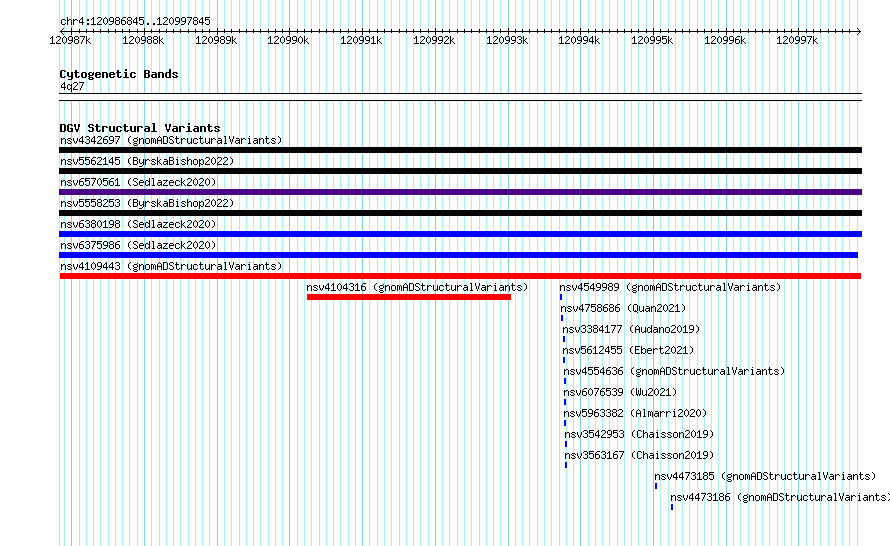890x546 pixels.
Task: Open variant nsv4554636 gnomAD label
Action: (674, 371)
